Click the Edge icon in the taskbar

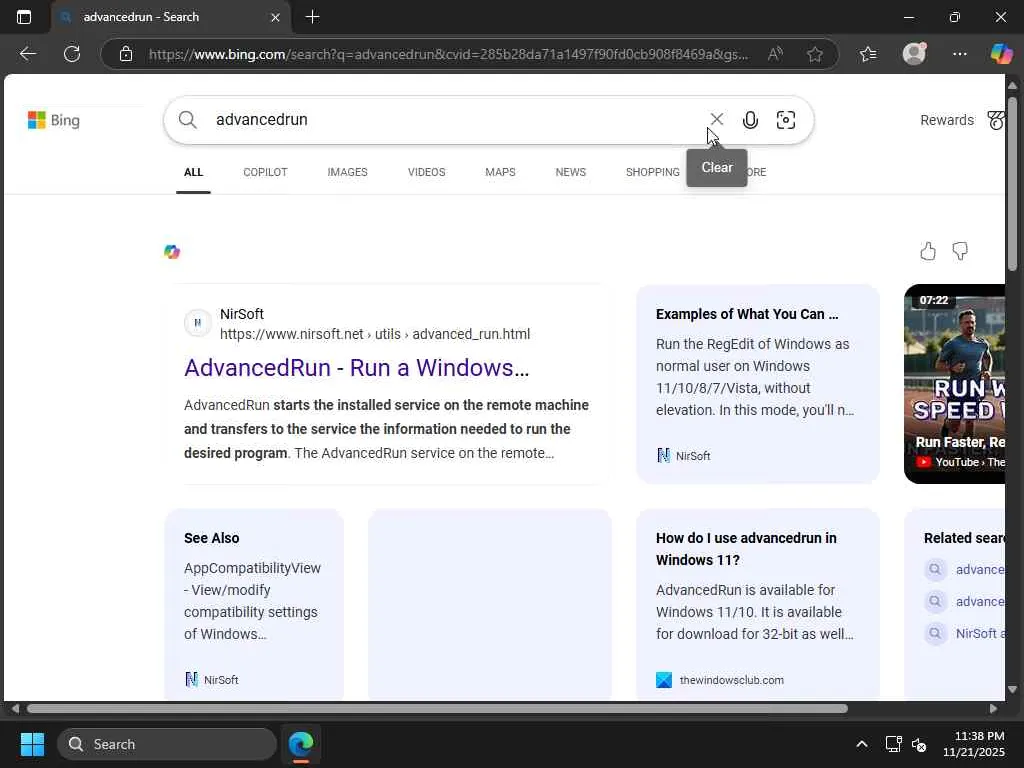(301, 744)
